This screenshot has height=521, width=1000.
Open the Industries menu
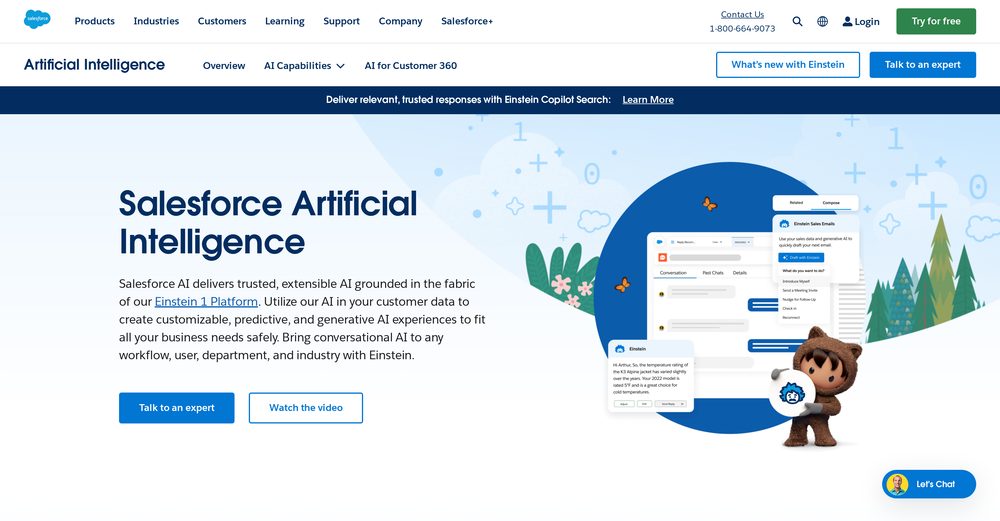[x=156, y=21]
